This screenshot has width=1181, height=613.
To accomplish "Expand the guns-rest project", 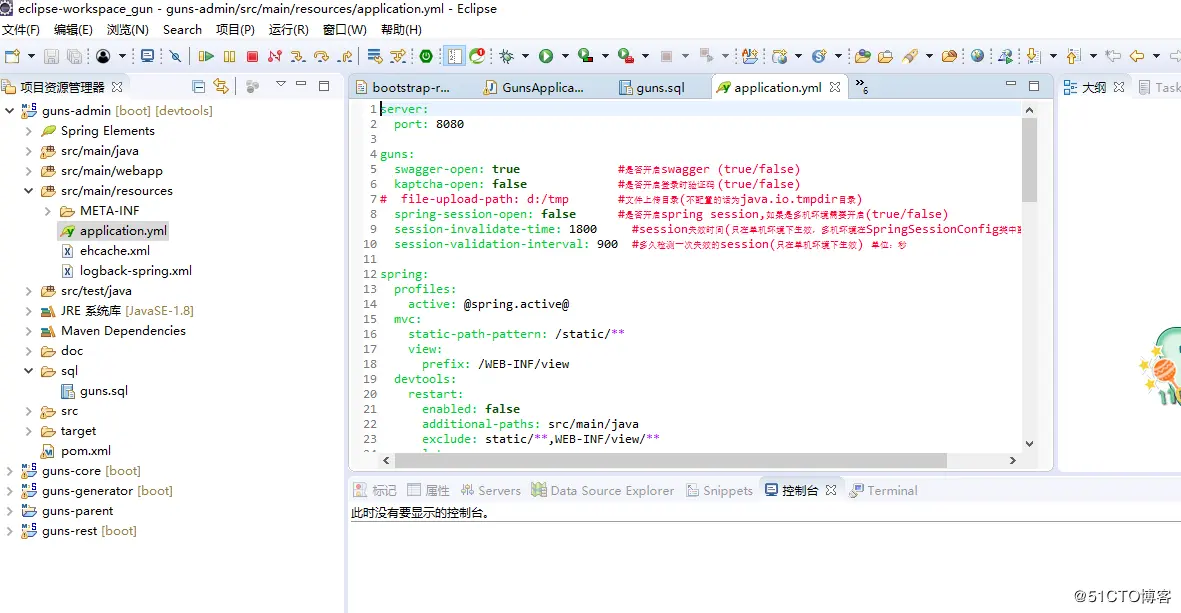I will [10, 531].
